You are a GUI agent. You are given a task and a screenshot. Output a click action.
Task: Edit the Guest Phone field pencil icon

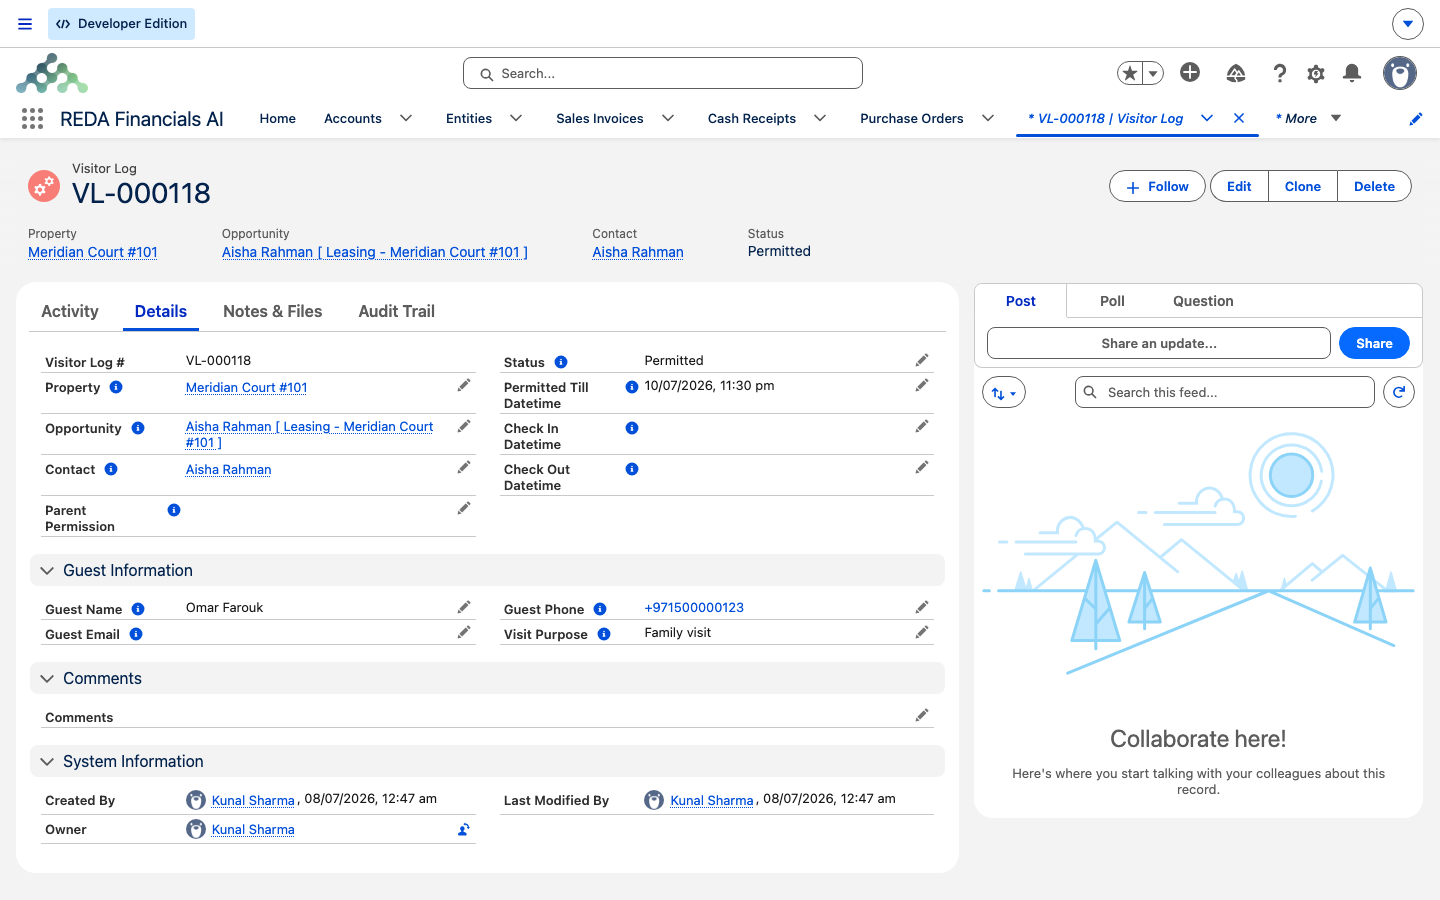coord(922,607)
